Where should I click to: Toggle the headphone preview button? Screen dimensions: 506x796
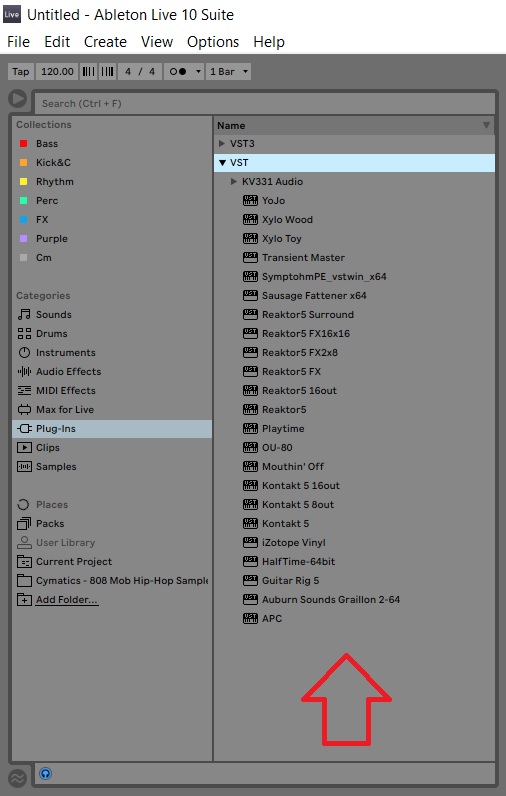pos(46,774)
